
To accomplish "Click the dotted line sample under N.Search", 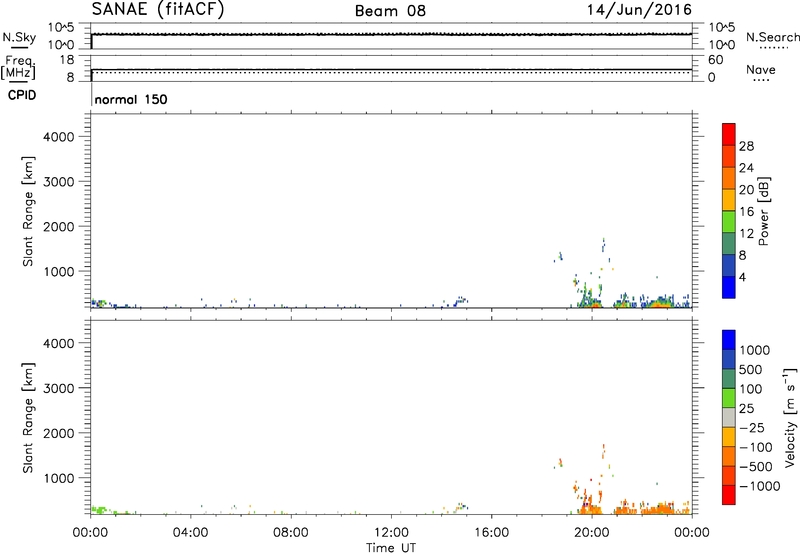I will [x=774, y=48].
